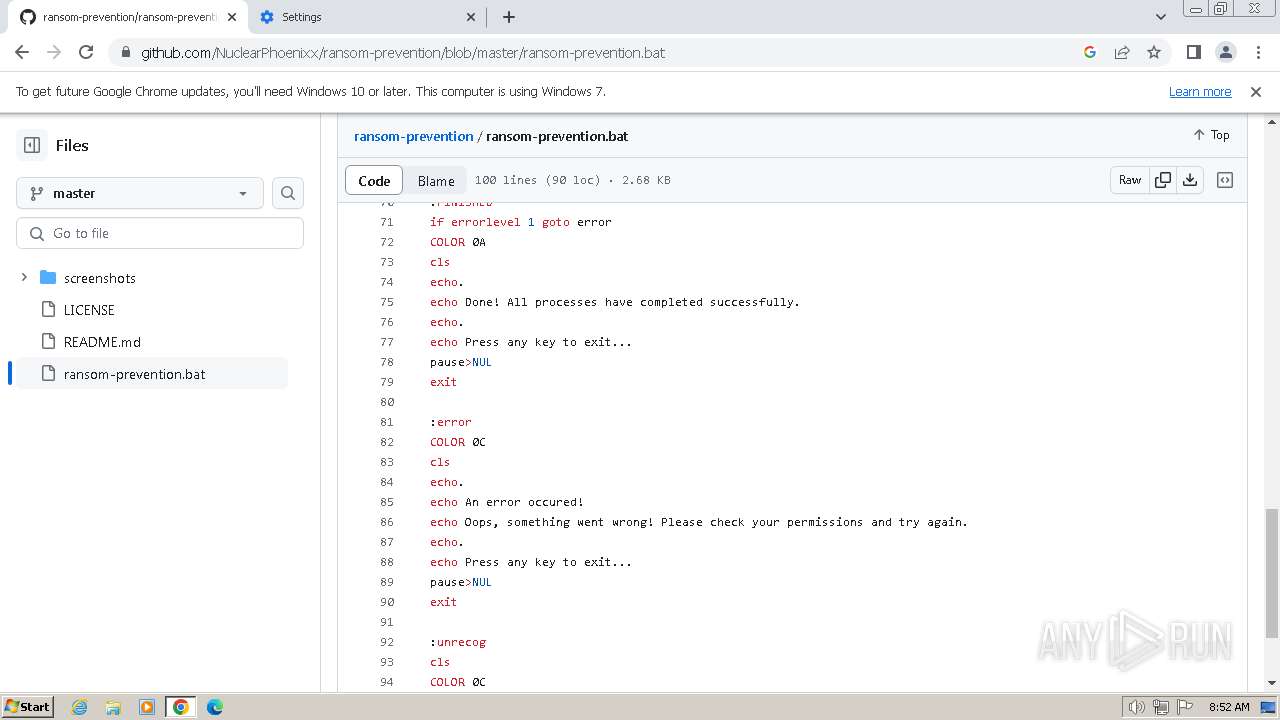Bookmark this page star icon

pyautogui.click(x=1154, y=52)
